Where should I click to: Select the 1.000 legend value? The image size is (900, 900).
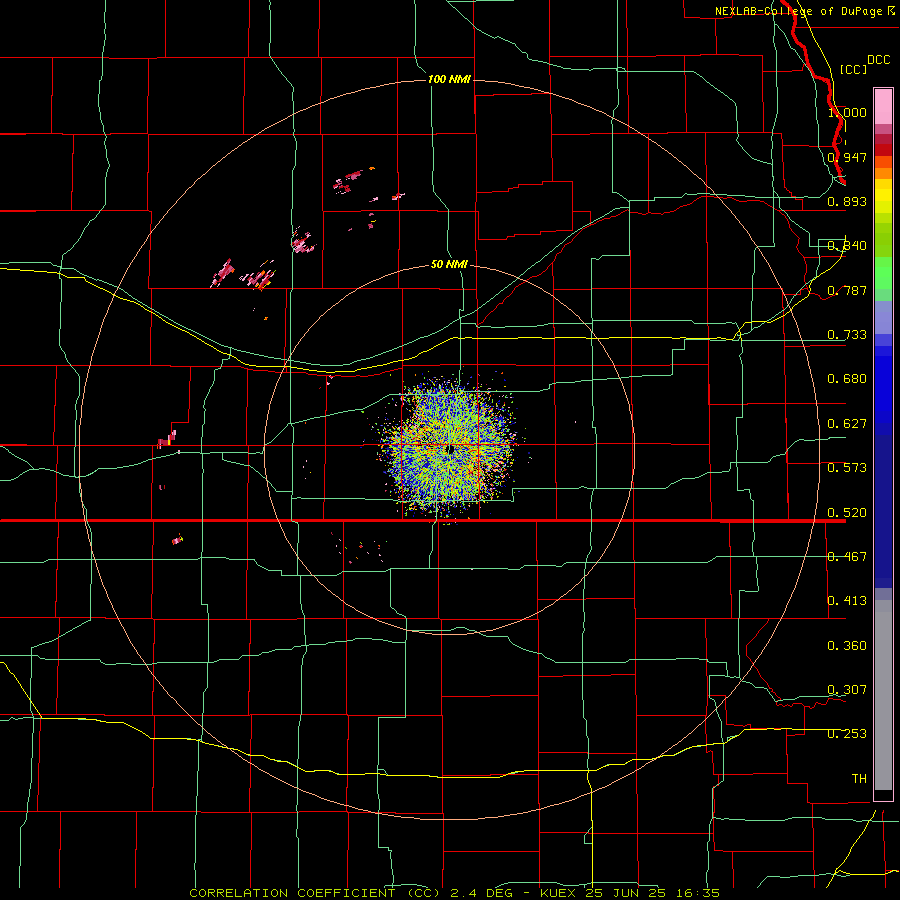[x=847, y=112]
